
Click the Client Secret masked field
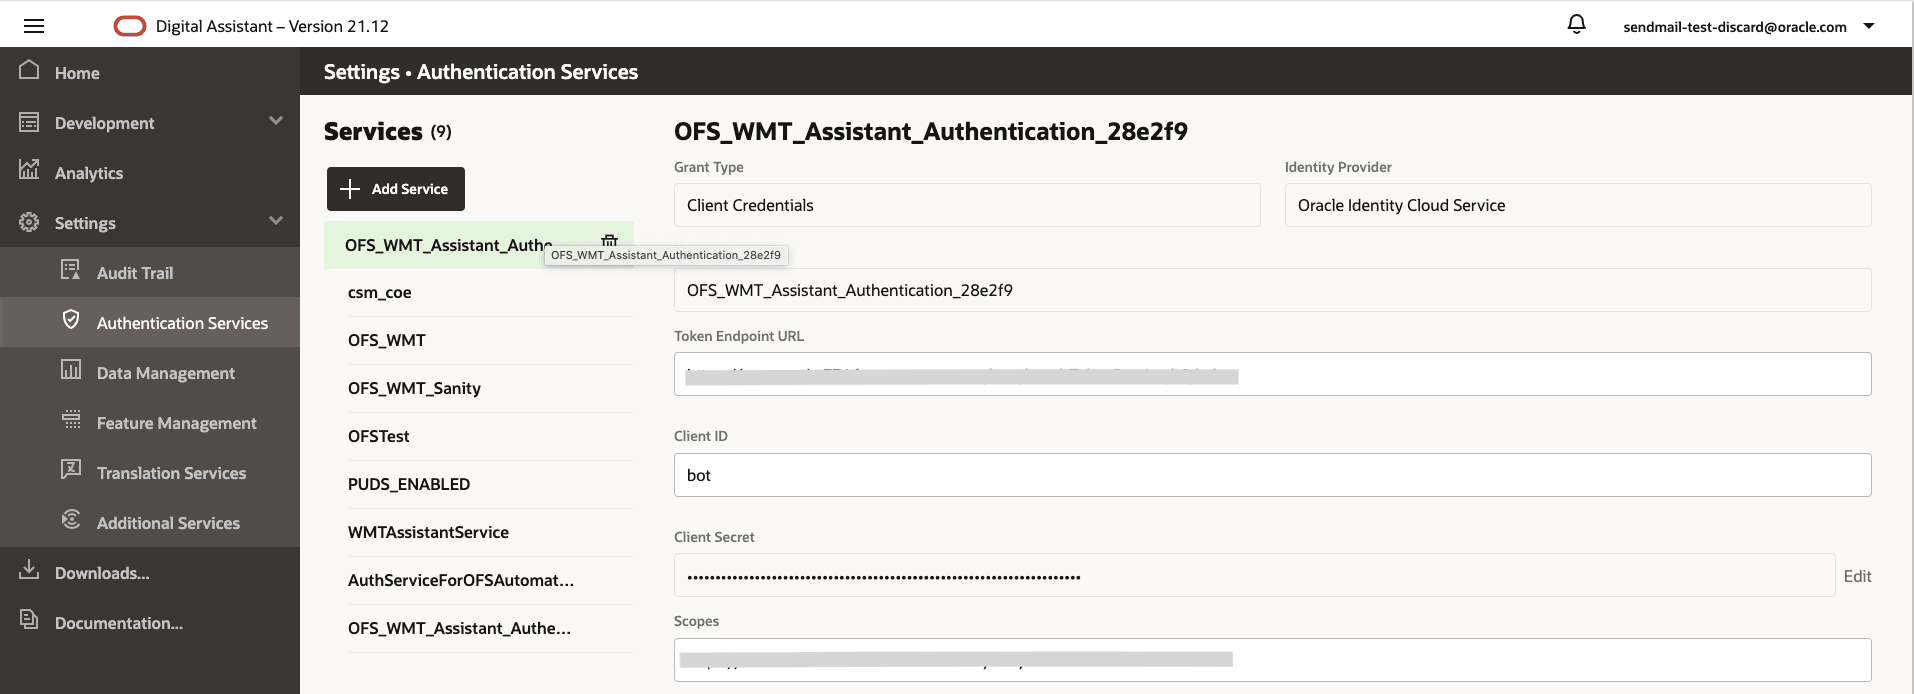click(x=1255, y=575)
